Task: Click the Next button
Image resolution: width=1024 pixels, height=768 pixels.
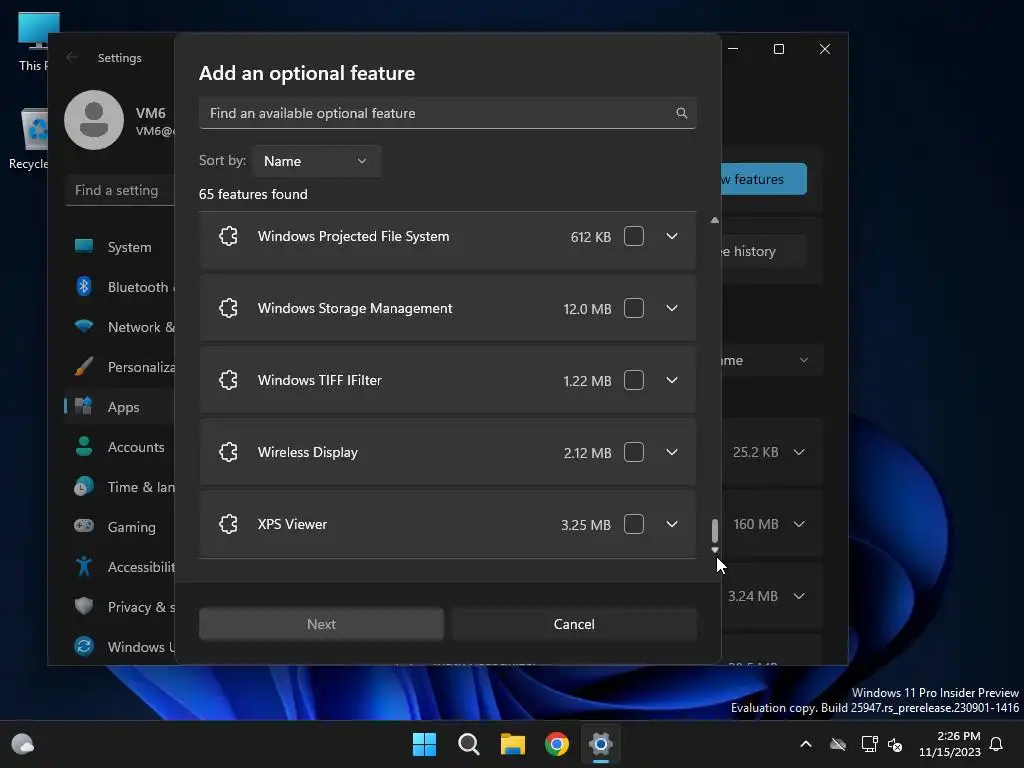Action: coord(321,624)
